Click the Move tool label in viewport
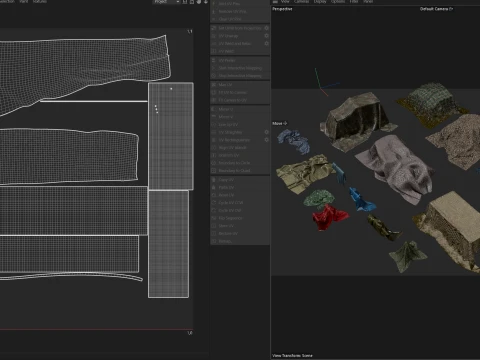480x360 pixels. [279, 123]
